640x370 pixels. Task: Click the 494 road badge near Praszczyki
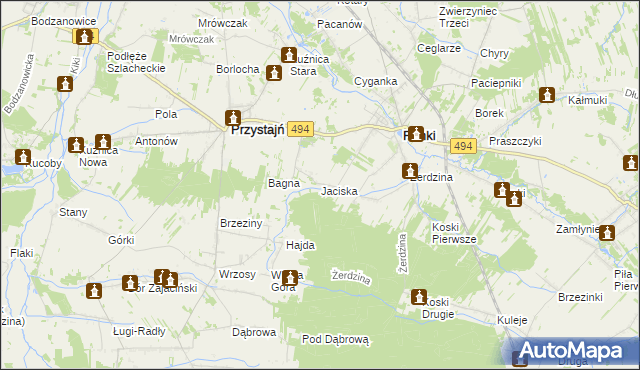(463, 146)
